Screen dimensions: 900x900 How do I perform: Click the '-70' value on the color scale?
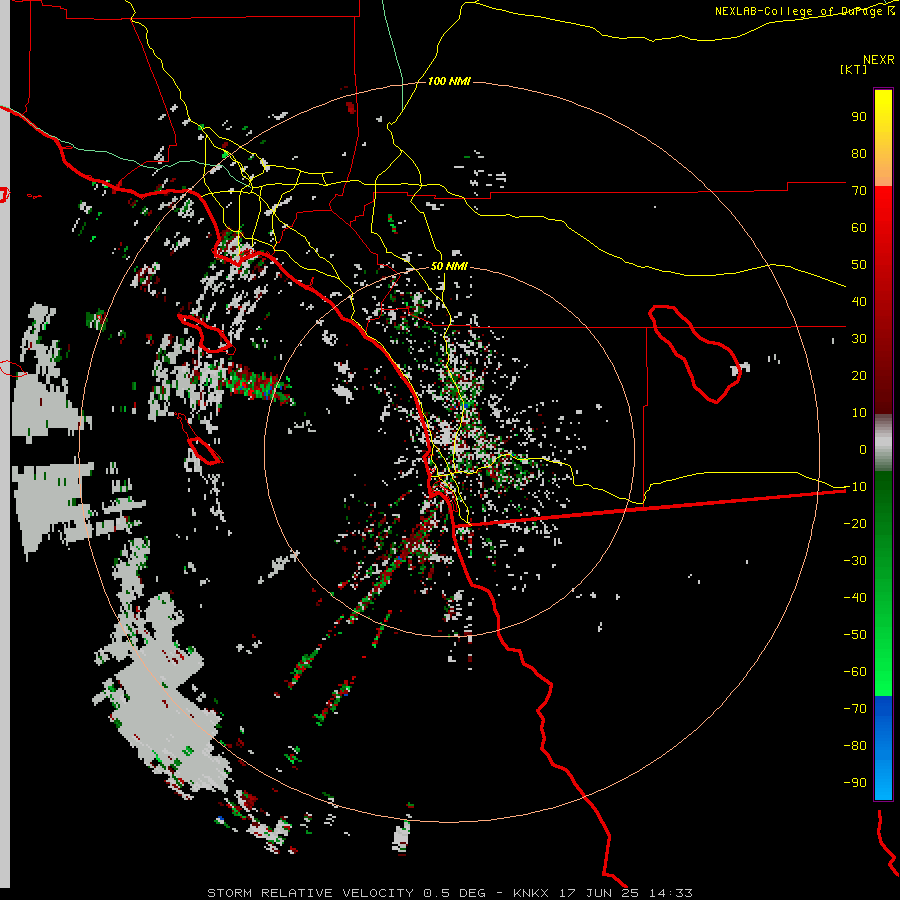point(855,708)
